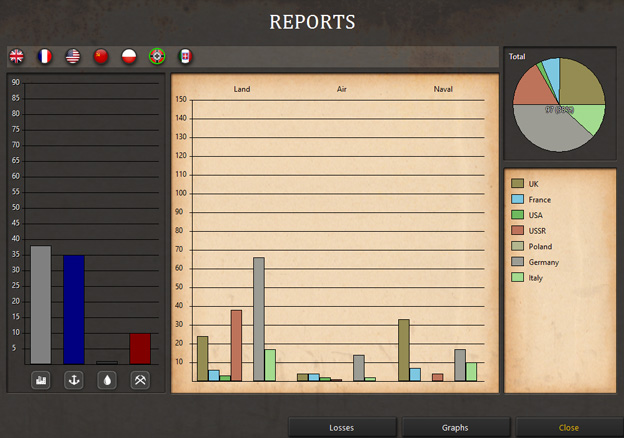Click the Italy legend label

click(x=536, y=278)
